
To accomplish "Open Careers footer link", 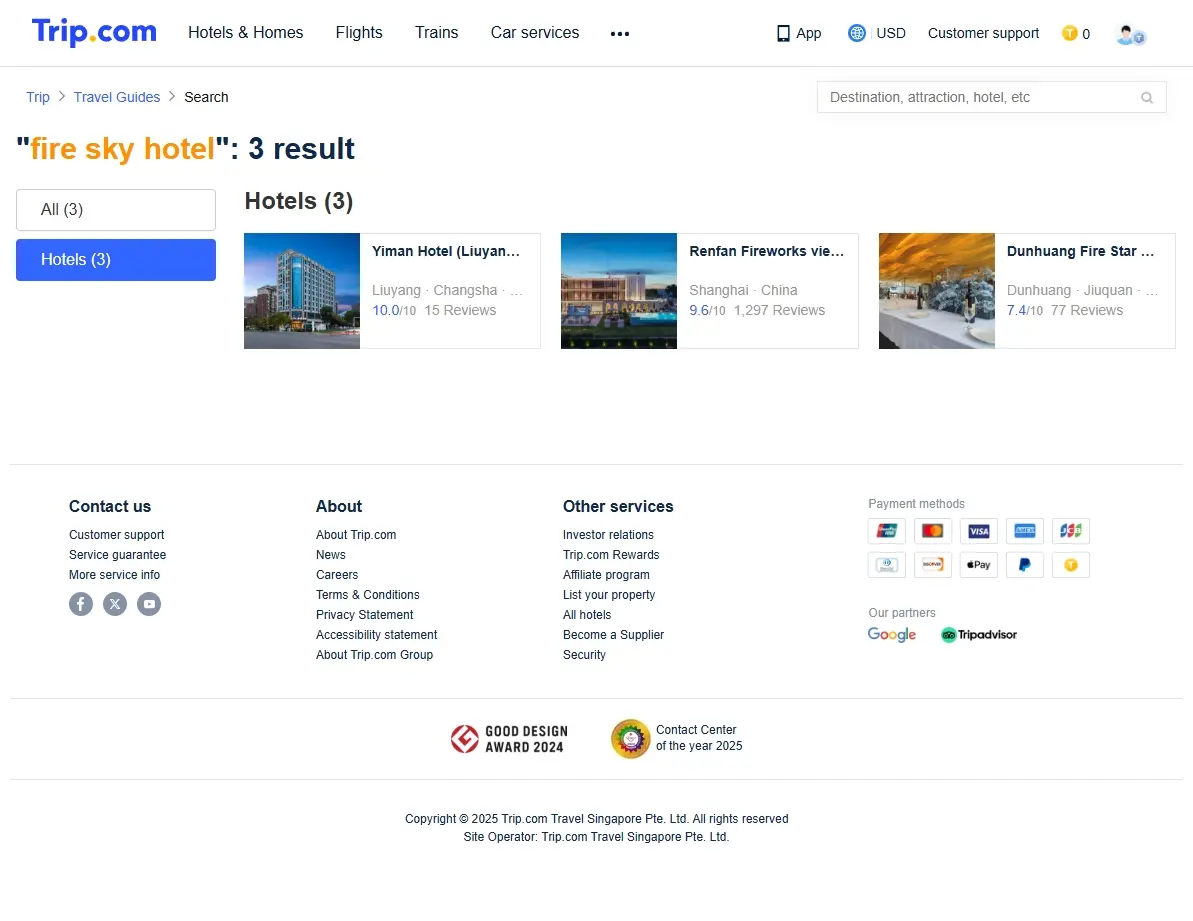I will coord(337,575).
